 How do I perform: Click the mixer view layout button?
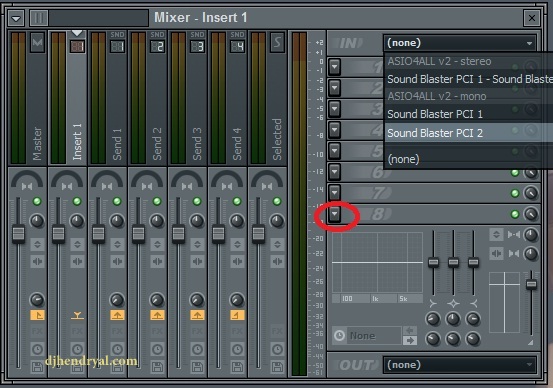[x=38, y=18]
